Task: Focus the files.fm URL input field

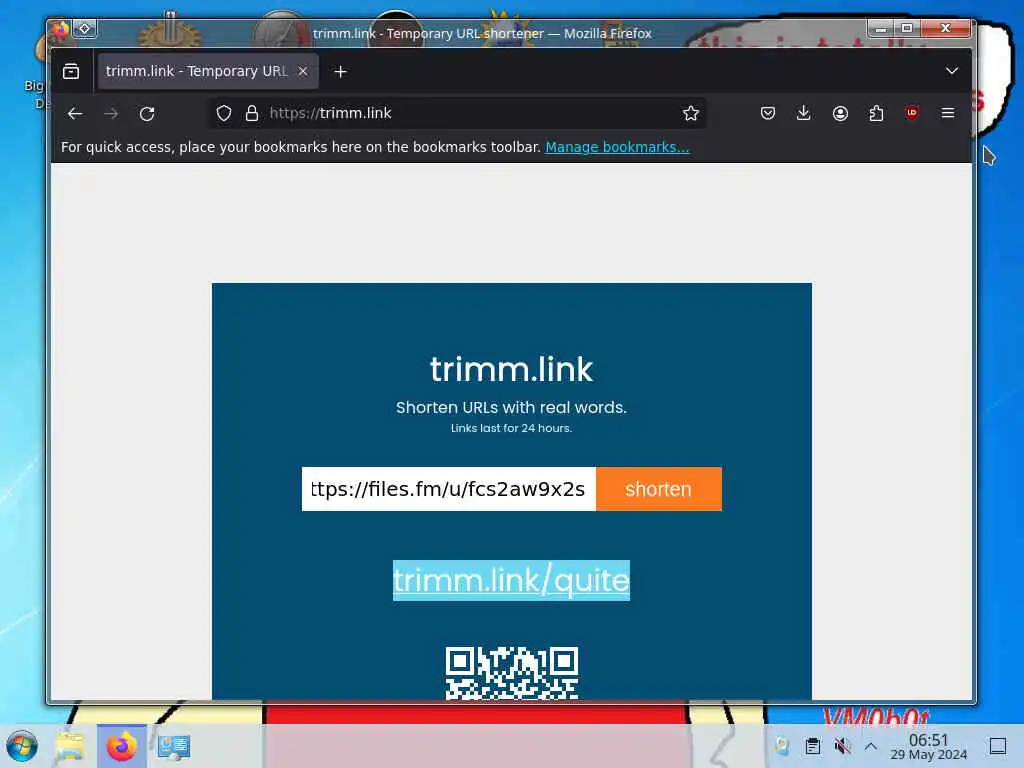Action: pyautogui.click(x=449, y=489)
